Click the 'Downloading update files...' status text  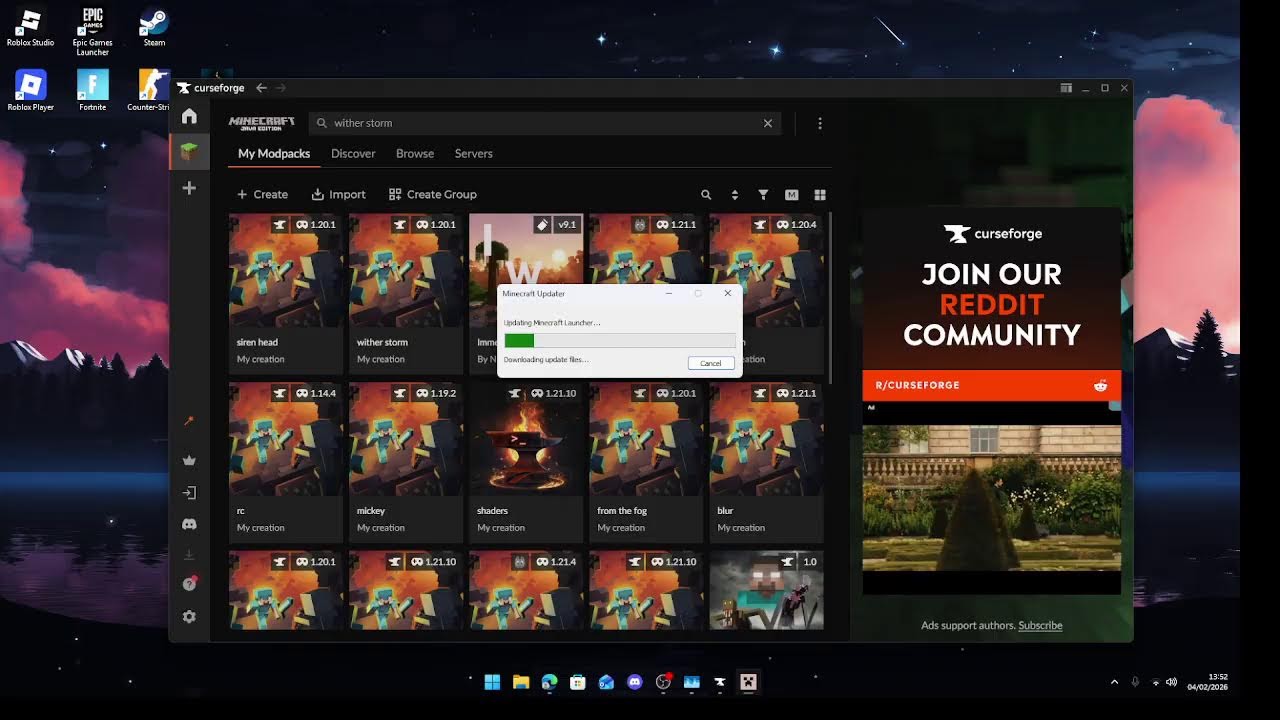coord(546,359)
